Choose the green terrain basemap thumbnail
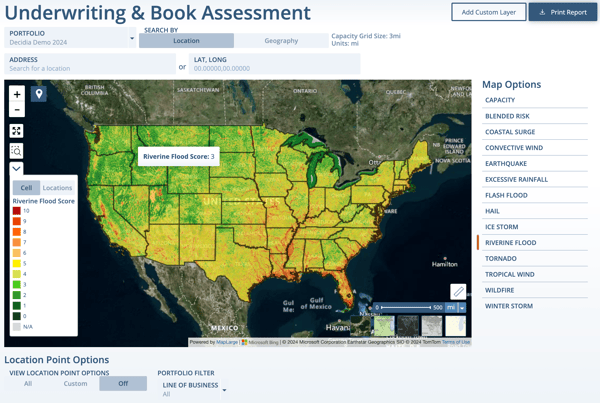This screenshot has height=403, width=600. [x=384, y=326]
